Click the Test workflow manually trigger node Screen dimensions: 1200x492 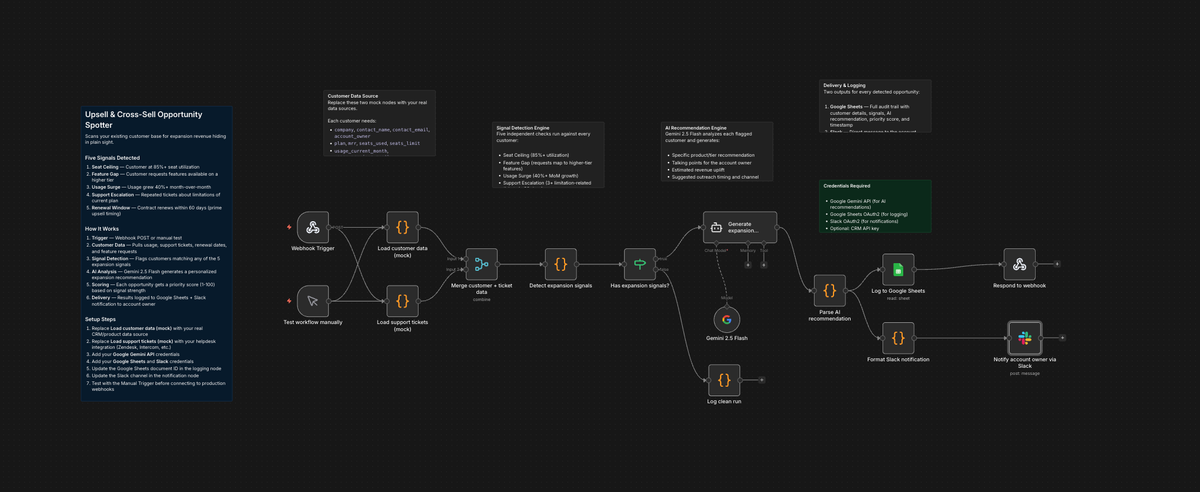(313, 300)
